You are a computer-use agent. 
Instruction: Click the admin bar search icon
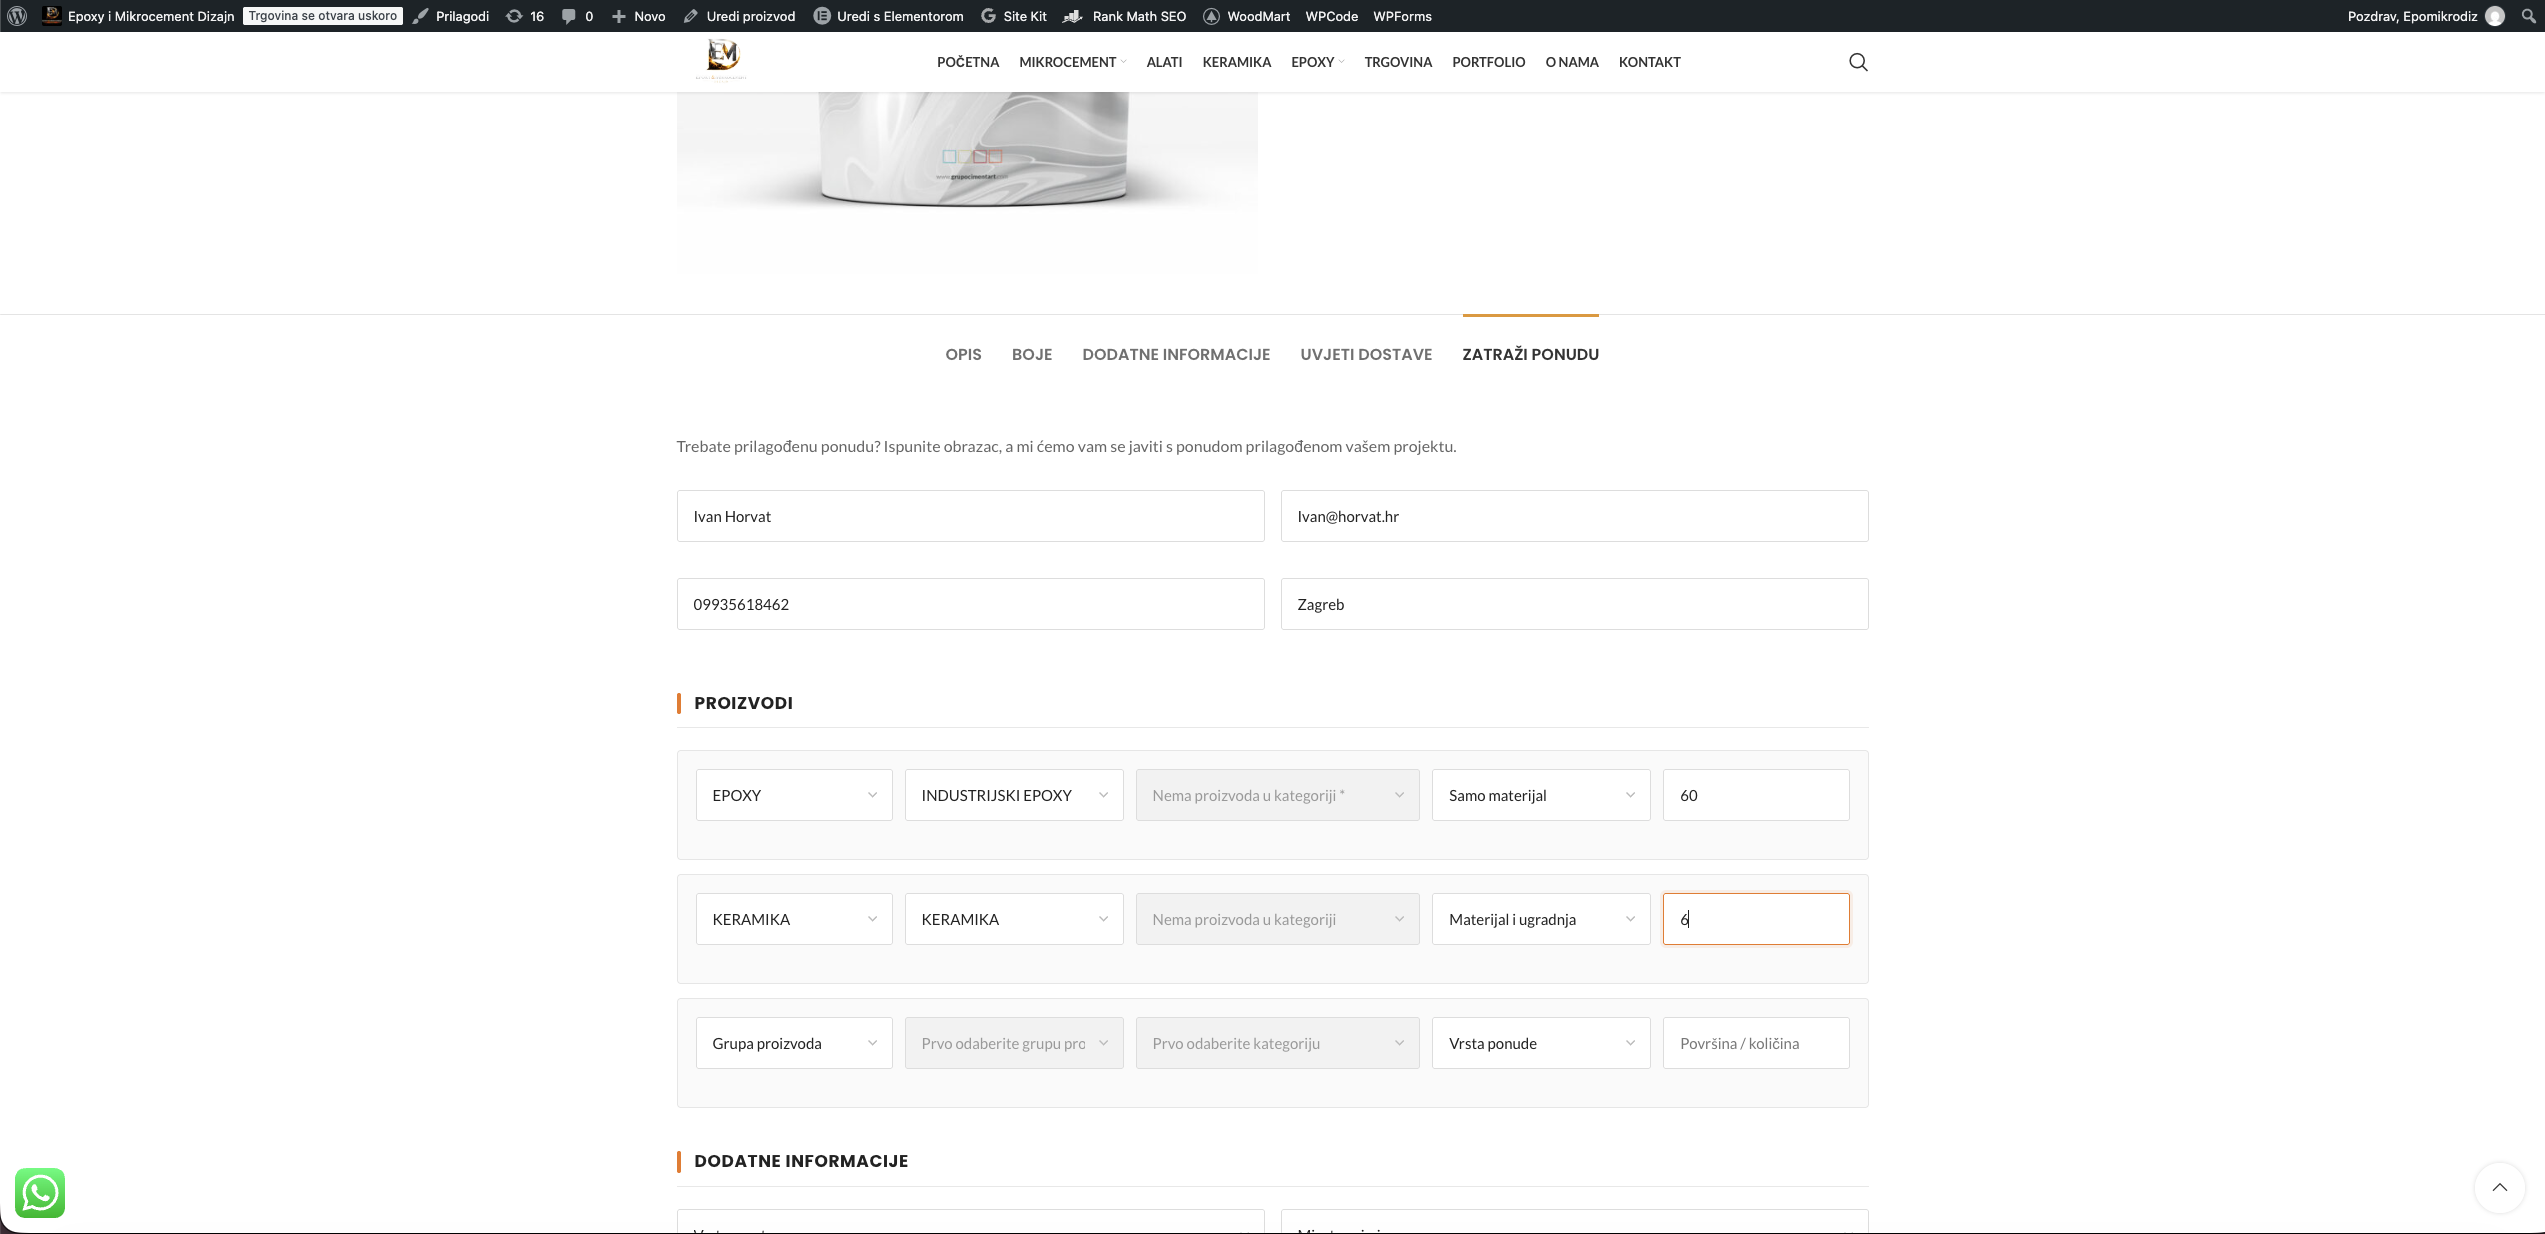tap(2528, 16)
